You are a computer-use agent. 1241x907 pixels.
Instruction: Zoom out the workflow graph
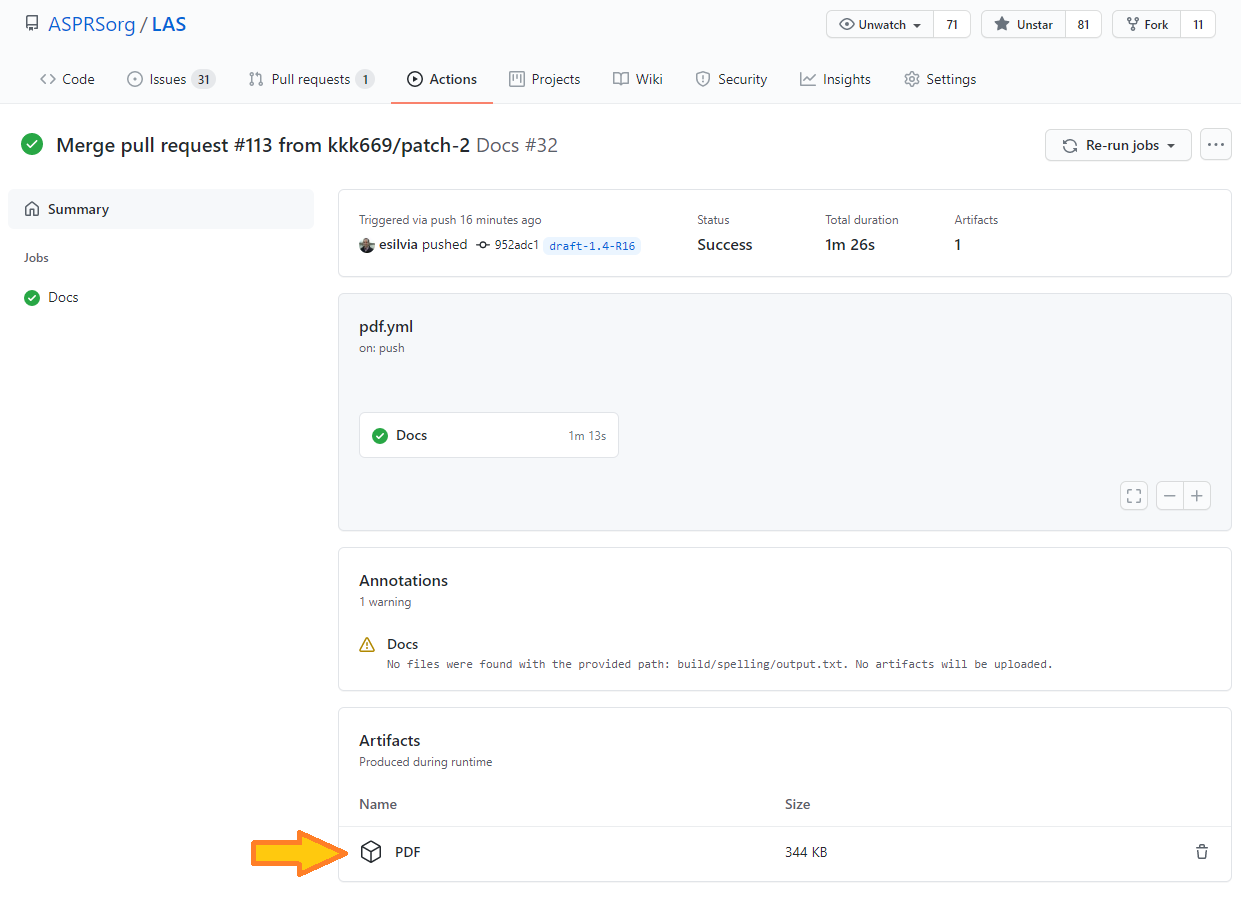[x=1170, y=496]
